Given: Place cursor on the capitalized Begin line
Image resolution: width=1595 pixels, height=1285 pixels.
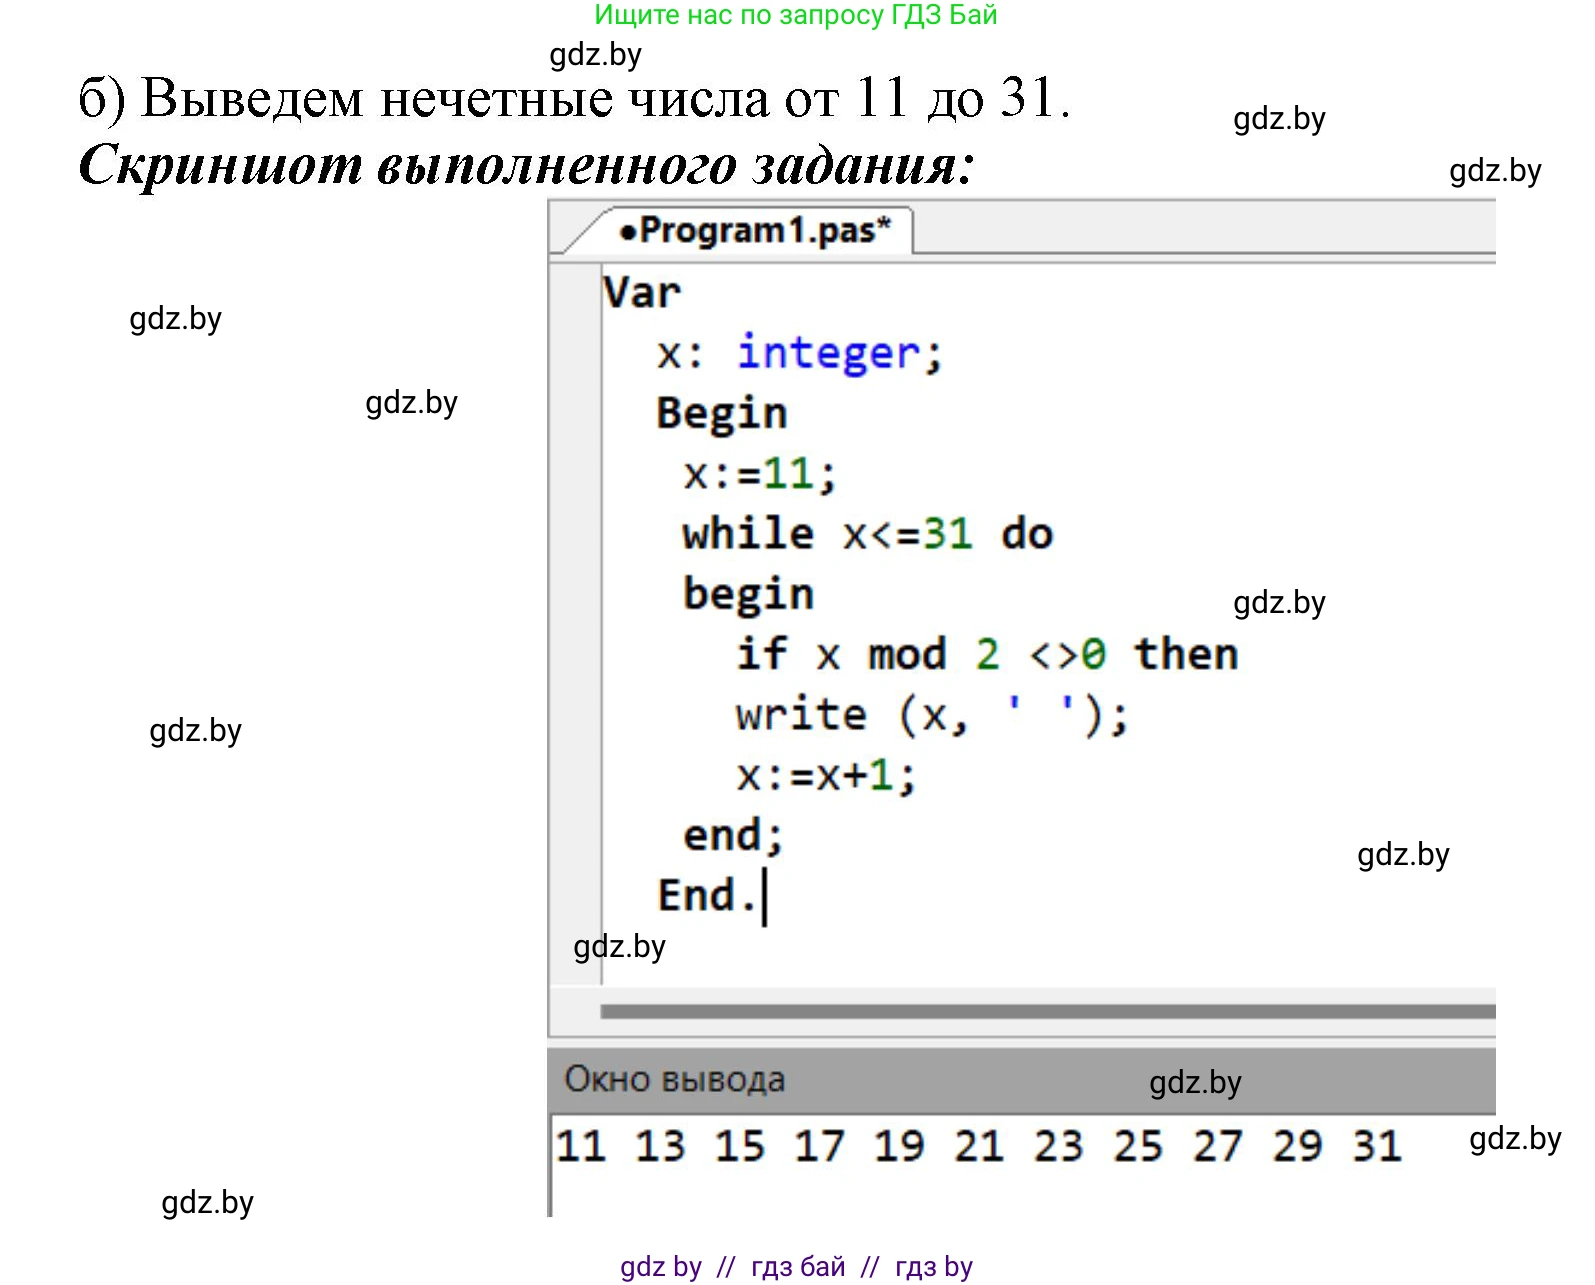Looking at the screenshot, I should tap(721, 414).
